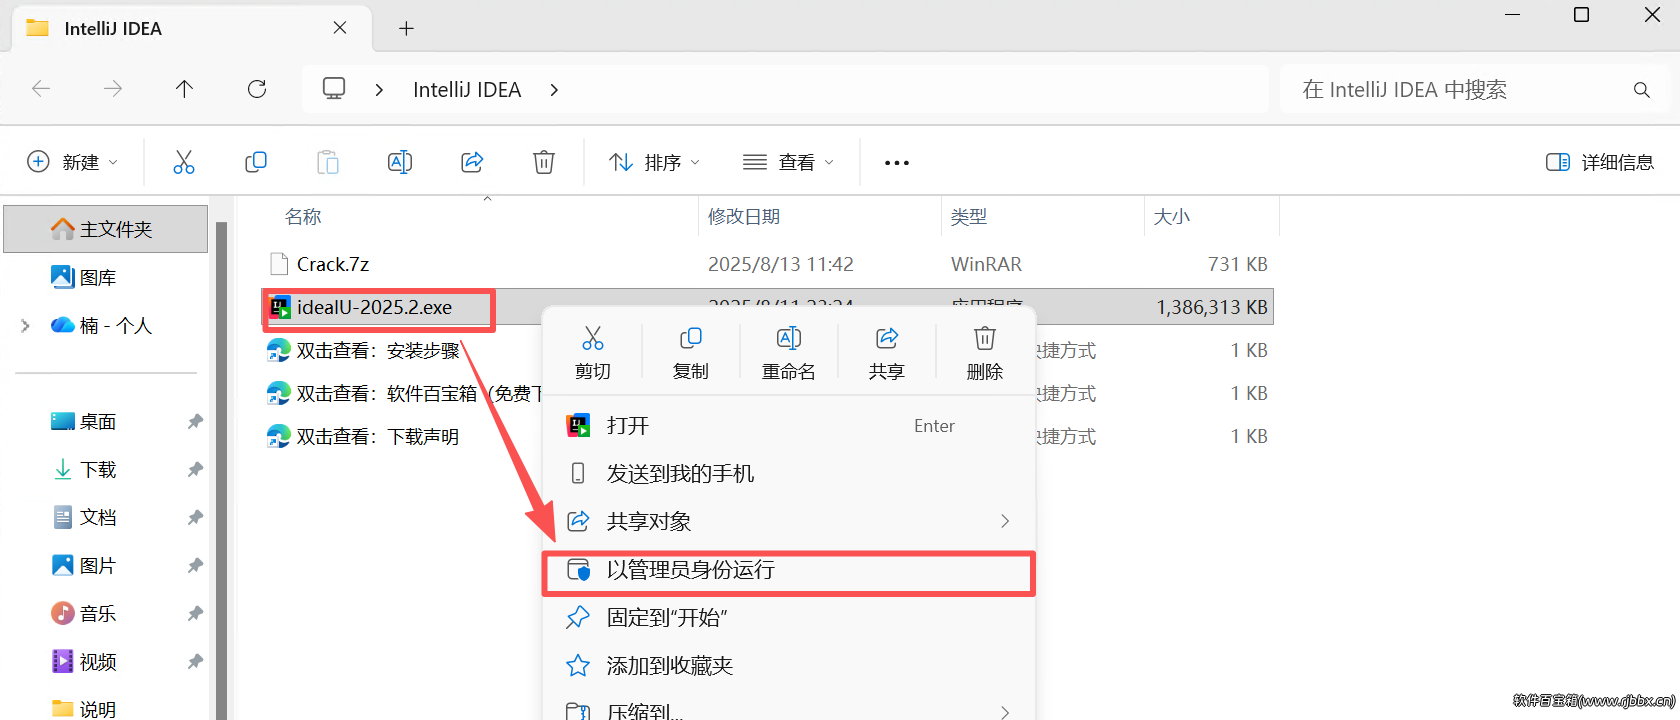The image size is (1680, 720).
Task: Choose 共享 in the context menu
Action: point(887,352)
